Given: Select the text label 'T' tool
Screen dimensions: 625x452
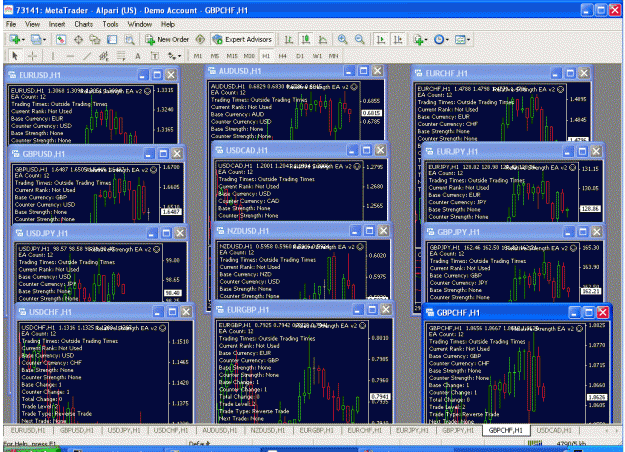Looking at the screenshot, I should point(155,56).
